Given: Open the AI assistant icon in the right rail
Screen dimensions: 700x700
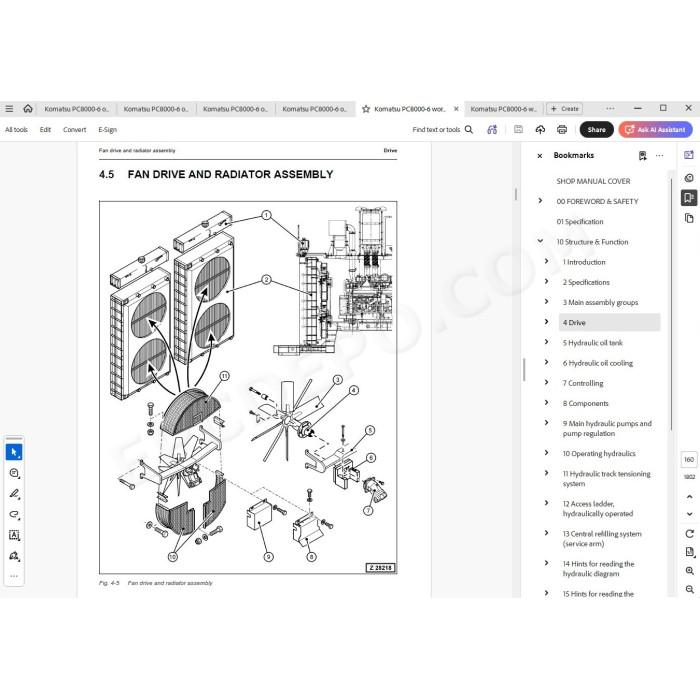Looking at the screenshot, I should [x=689, y=155].
